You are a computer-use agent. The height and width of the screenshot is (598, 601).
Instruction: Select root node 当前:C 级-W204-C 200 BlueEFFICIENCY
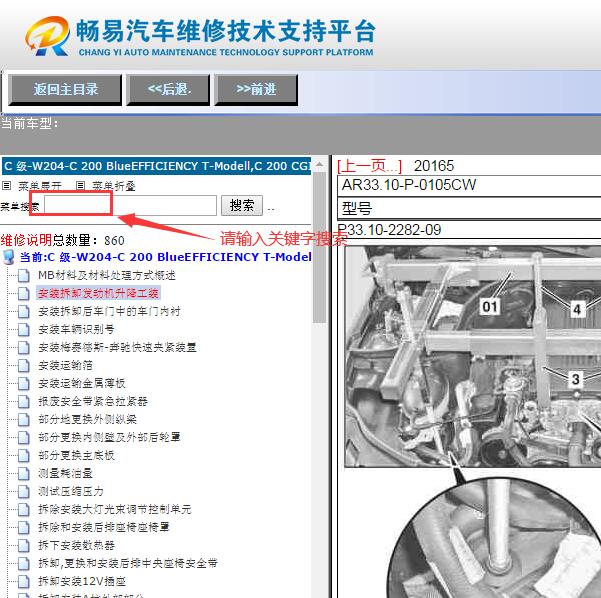click(x=165, y=257)
